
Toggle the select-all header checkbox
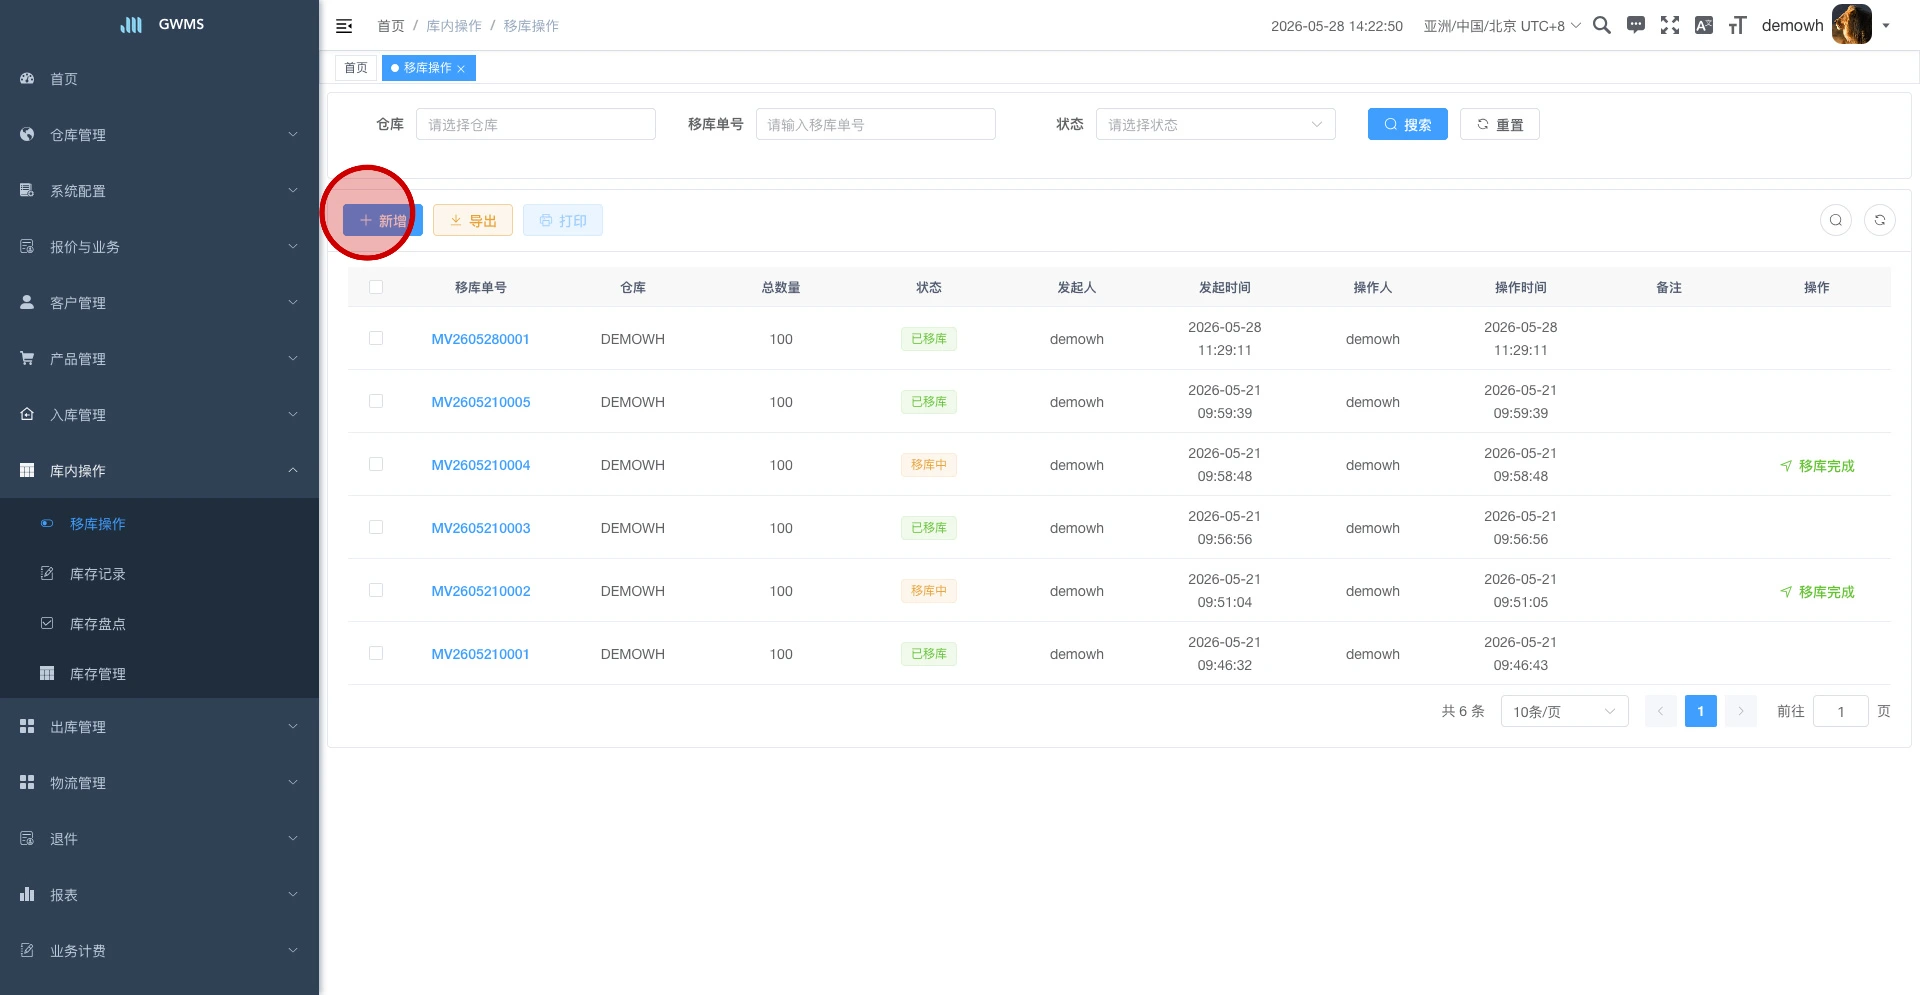[x=376, y=287]
